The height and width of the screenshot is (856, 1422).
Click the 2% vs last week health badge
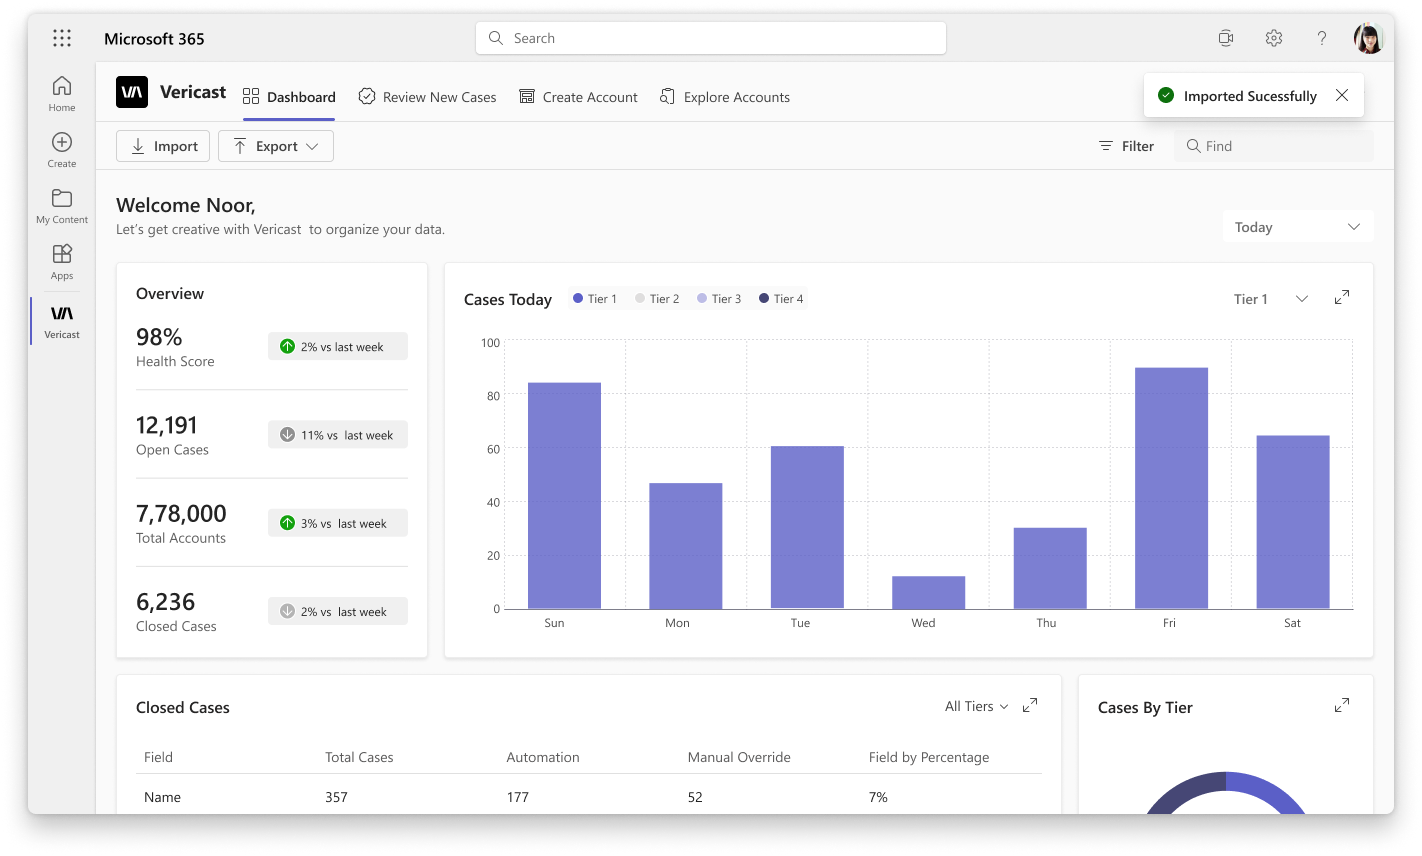(338, 346)
